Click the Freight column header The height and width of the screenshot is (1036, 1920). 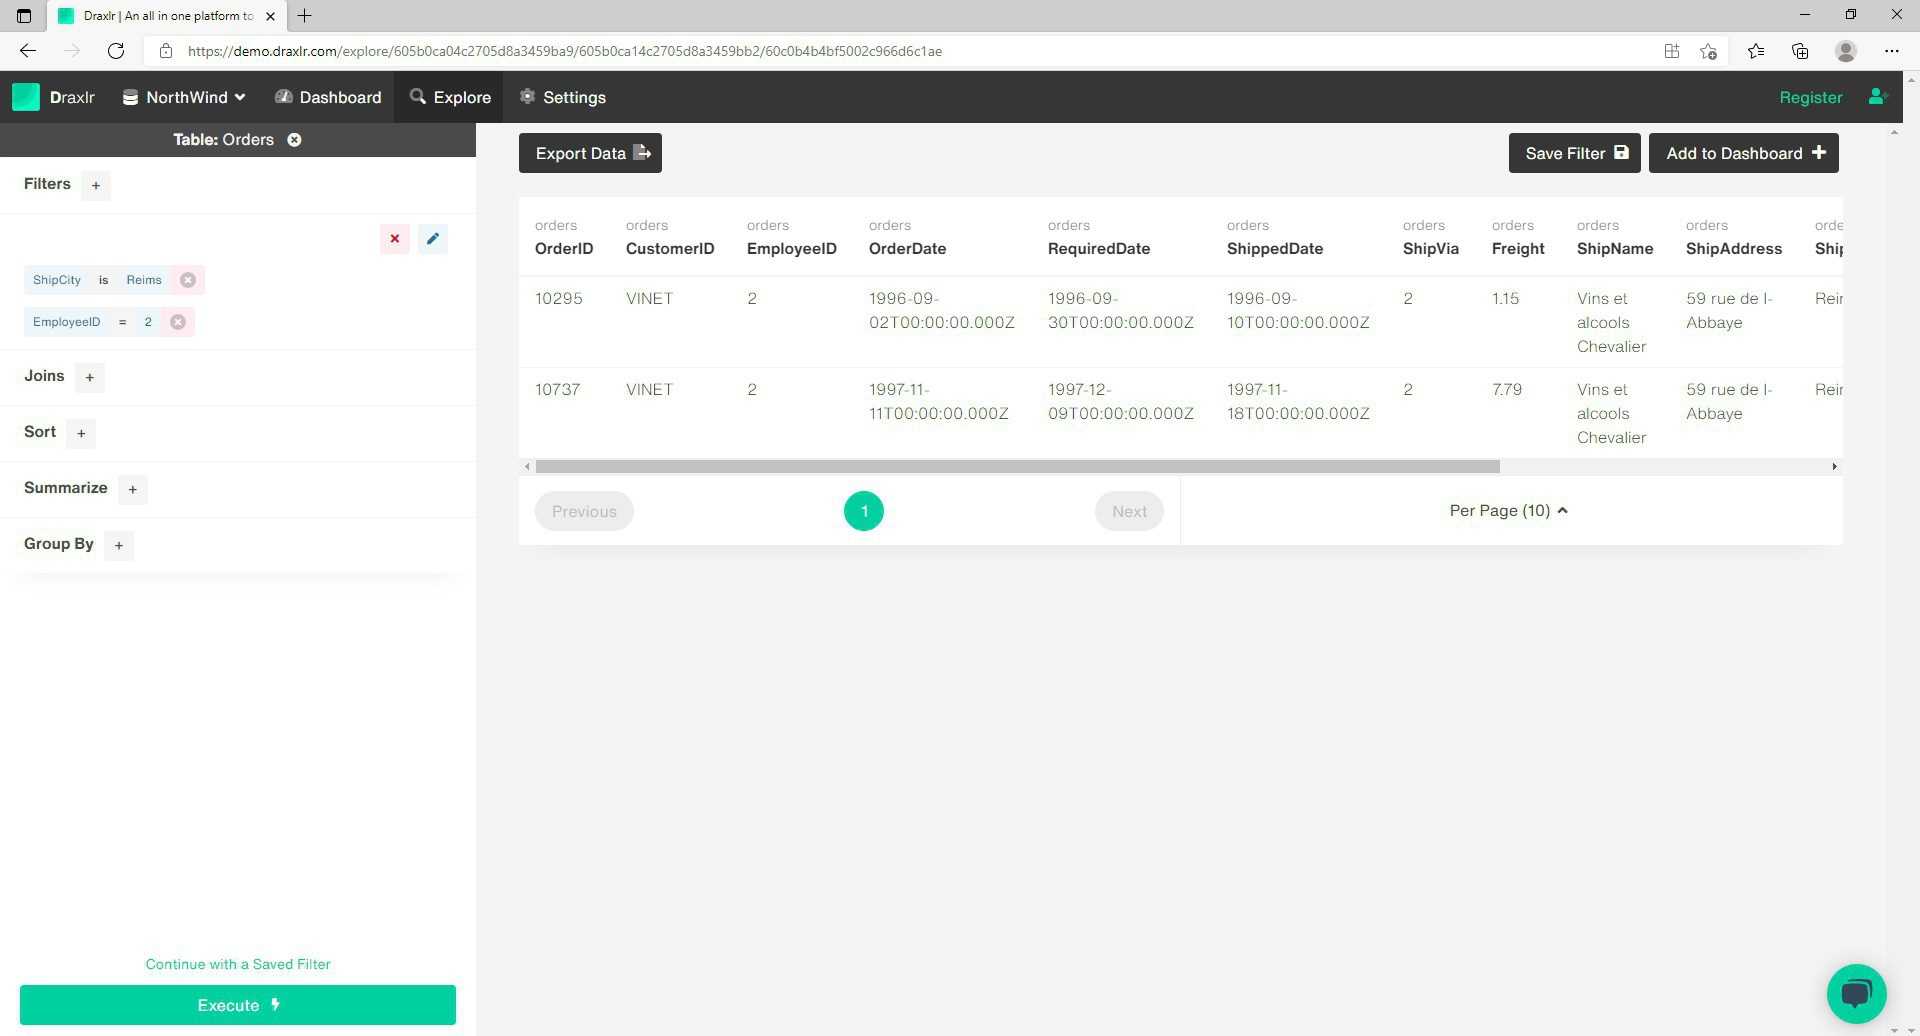point(1518,249)
